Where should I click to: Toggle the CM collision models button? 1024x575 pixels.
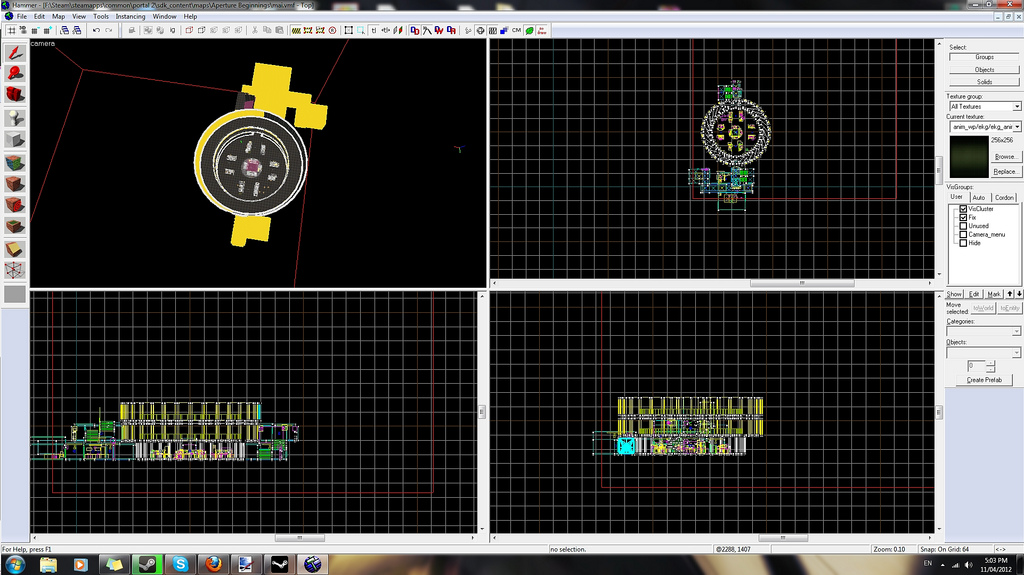click(517, 31)
